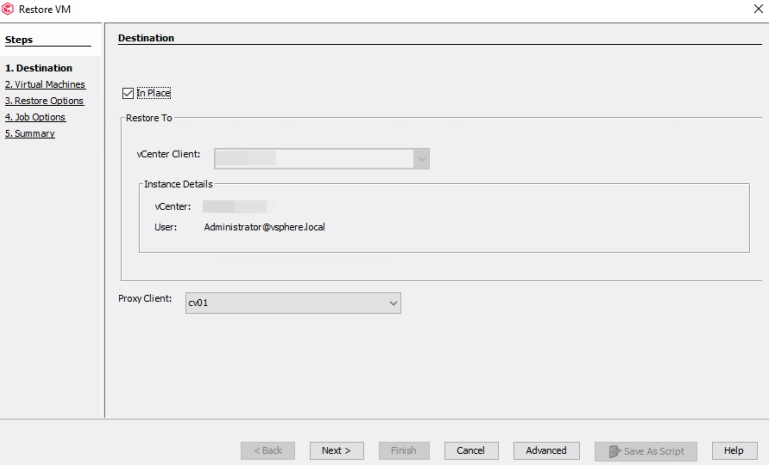Toggle the In Place checkbox
The width and height of the screenshot is (771, 466).
(127, 94)
